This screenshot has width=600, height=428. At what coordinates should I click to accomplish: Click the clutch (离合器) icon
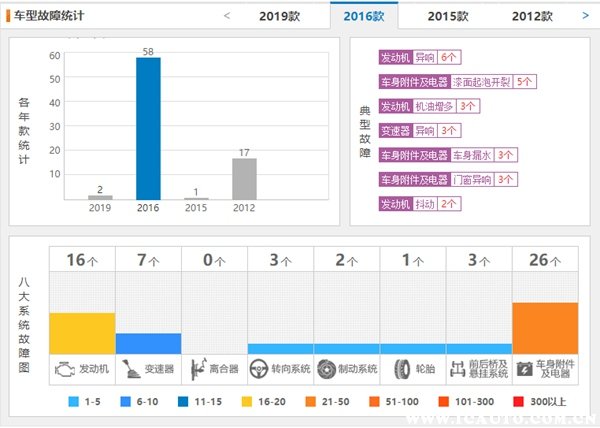(197, 368)
